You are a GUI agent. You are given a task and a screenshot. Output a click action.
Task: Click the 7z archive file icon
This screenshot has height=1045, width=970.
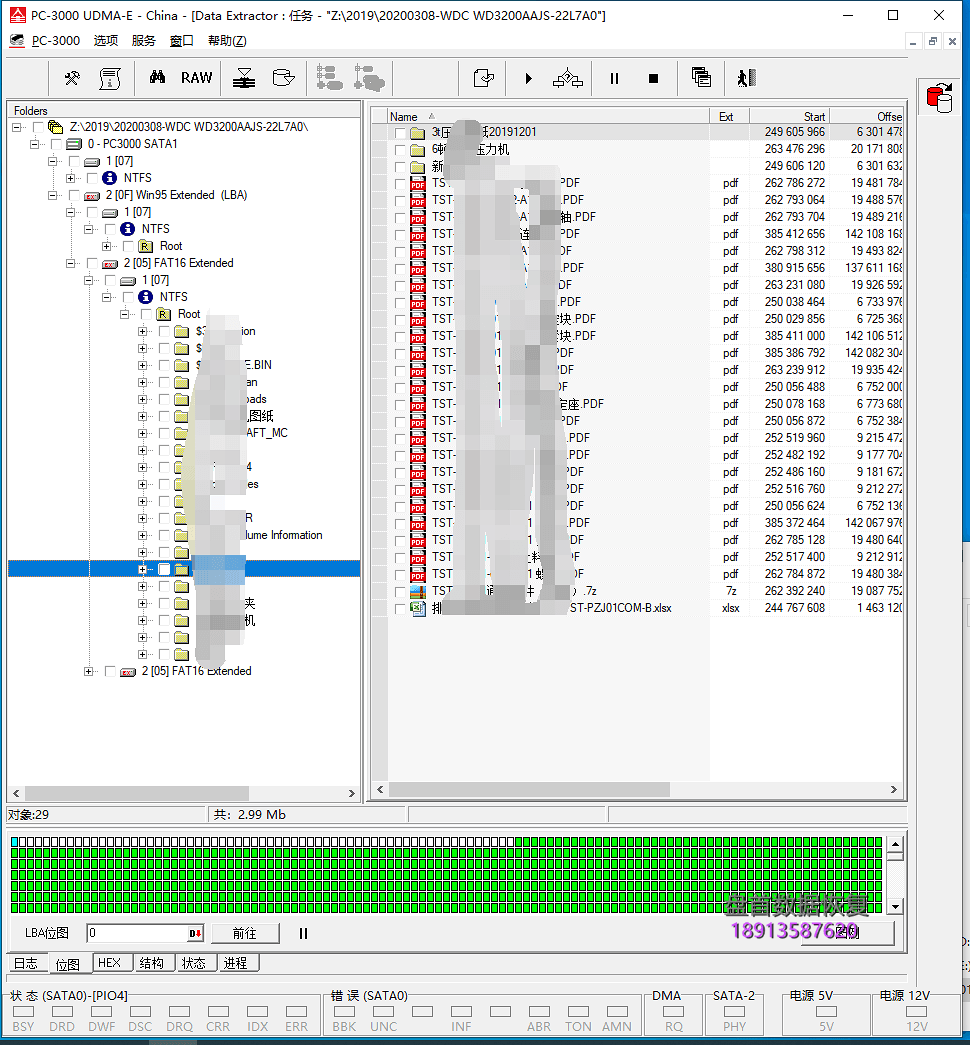[418, 591]
